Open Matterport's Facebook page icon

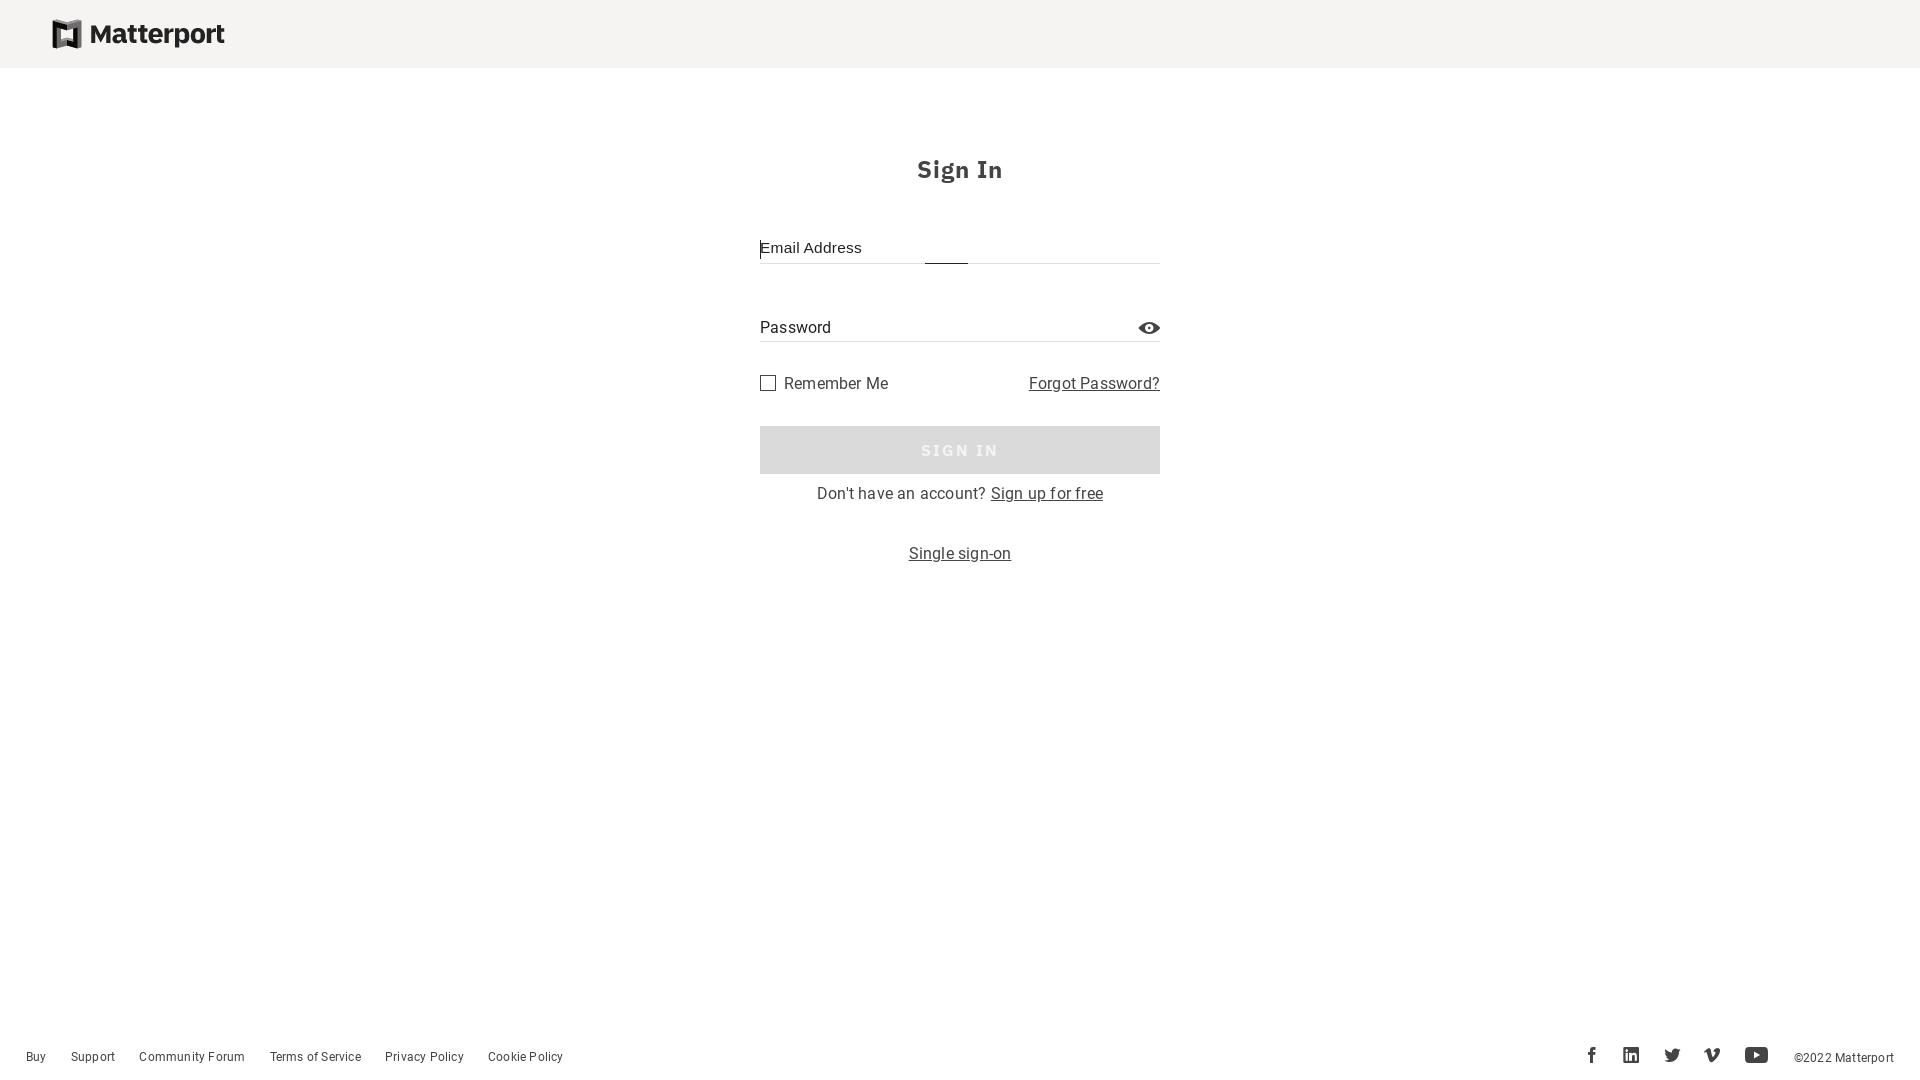tap(1591, 1055)
